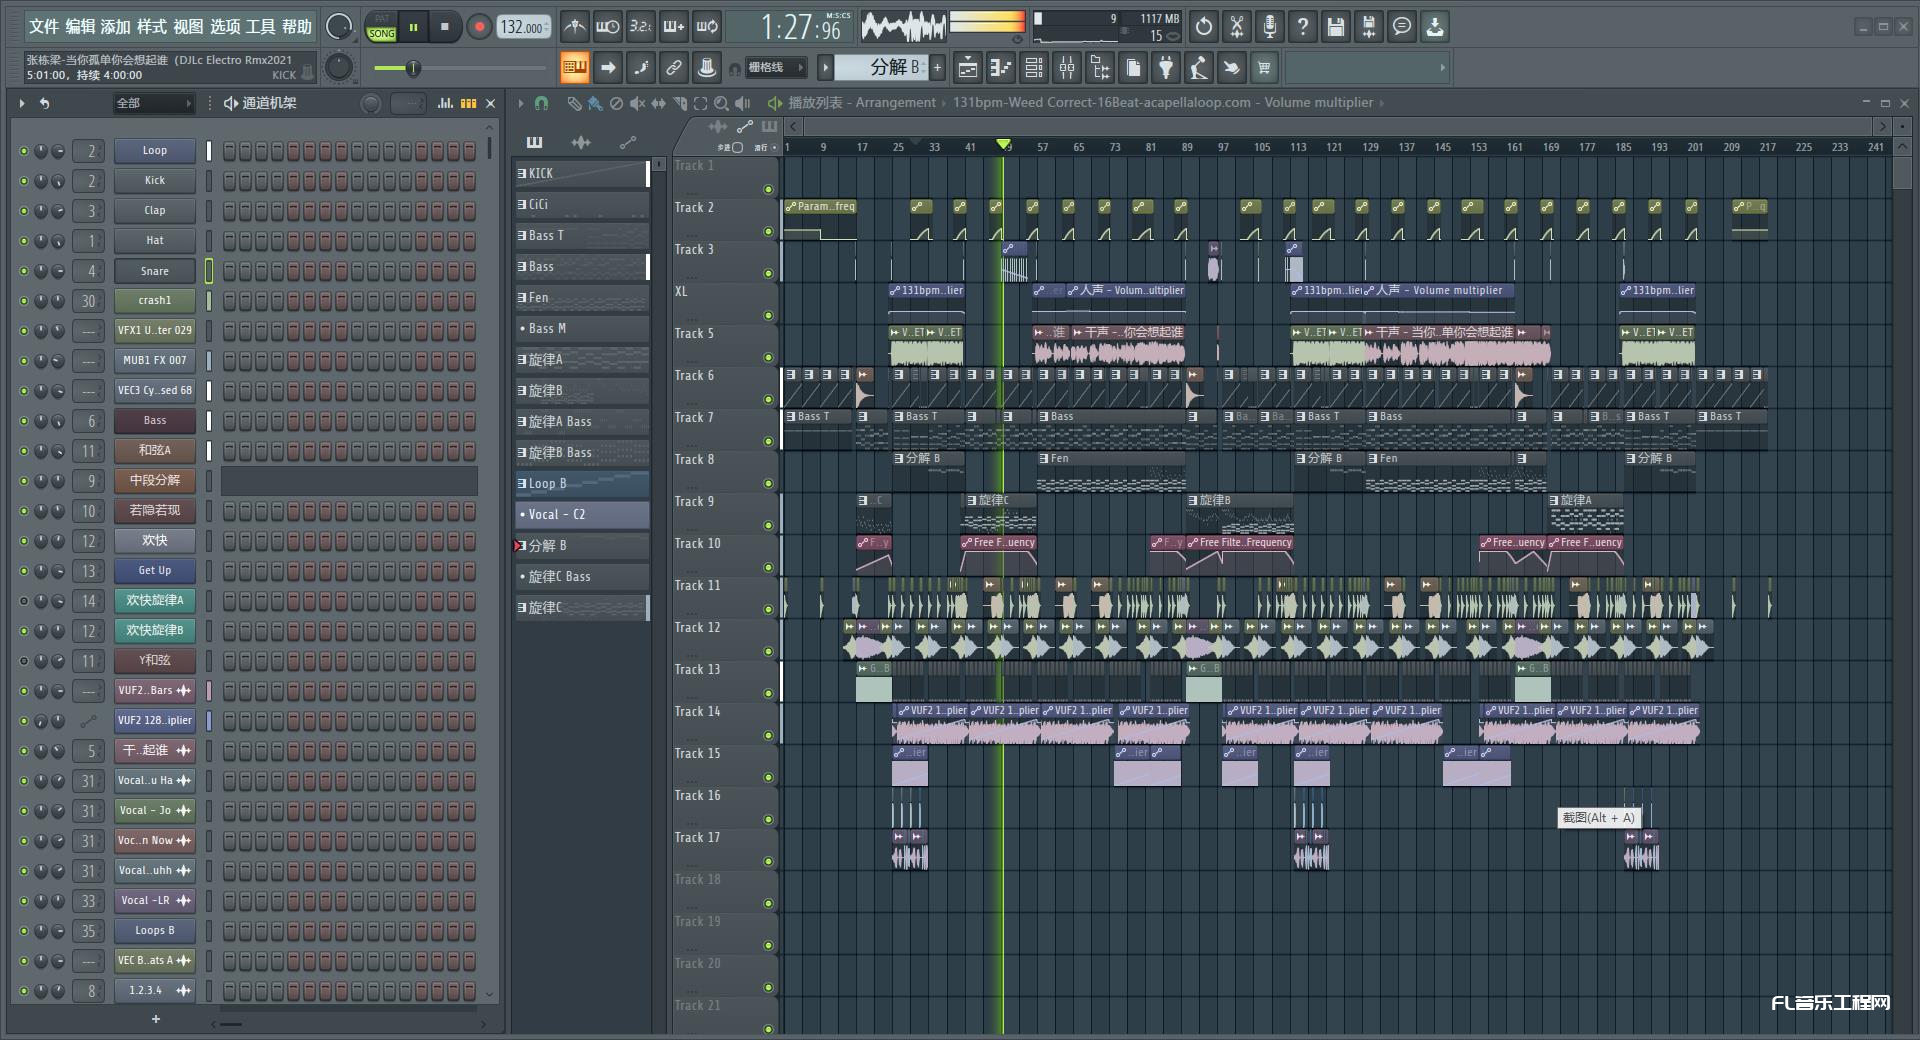
Task: Adjust the main volume knob
Action: point(340,27)
